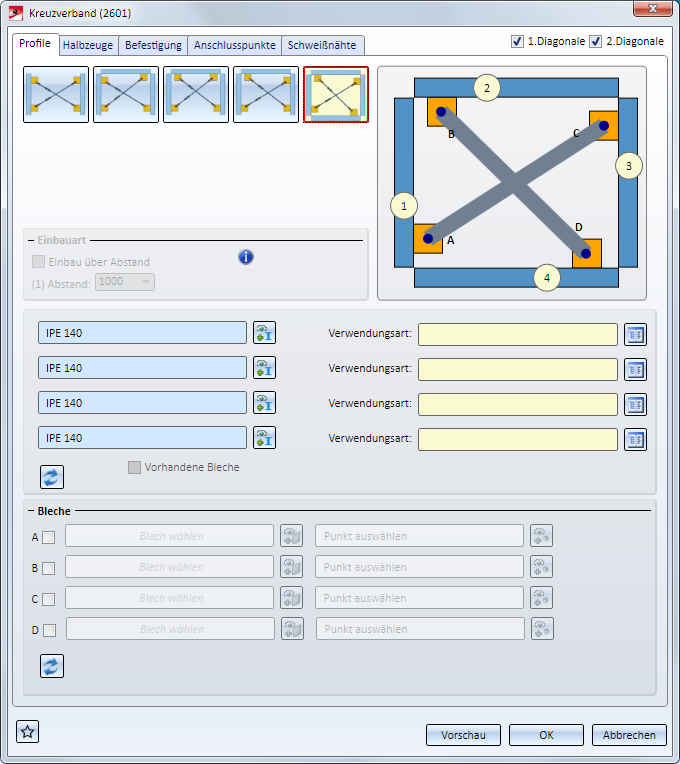The width and height of the screenshot is (680, 764).
Task: Check the Bleche B checkbox
Action: 48,568
